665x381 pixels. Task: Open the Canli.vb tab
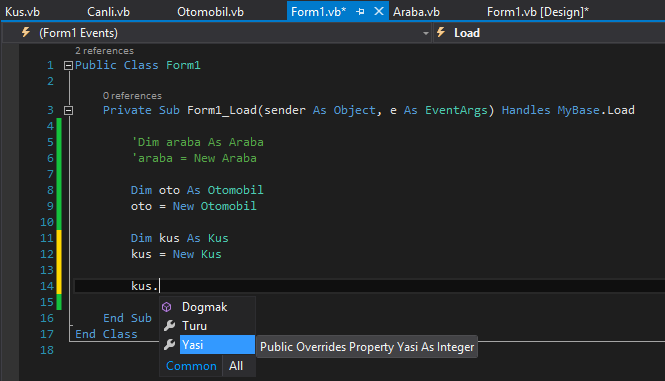(108, 12)
